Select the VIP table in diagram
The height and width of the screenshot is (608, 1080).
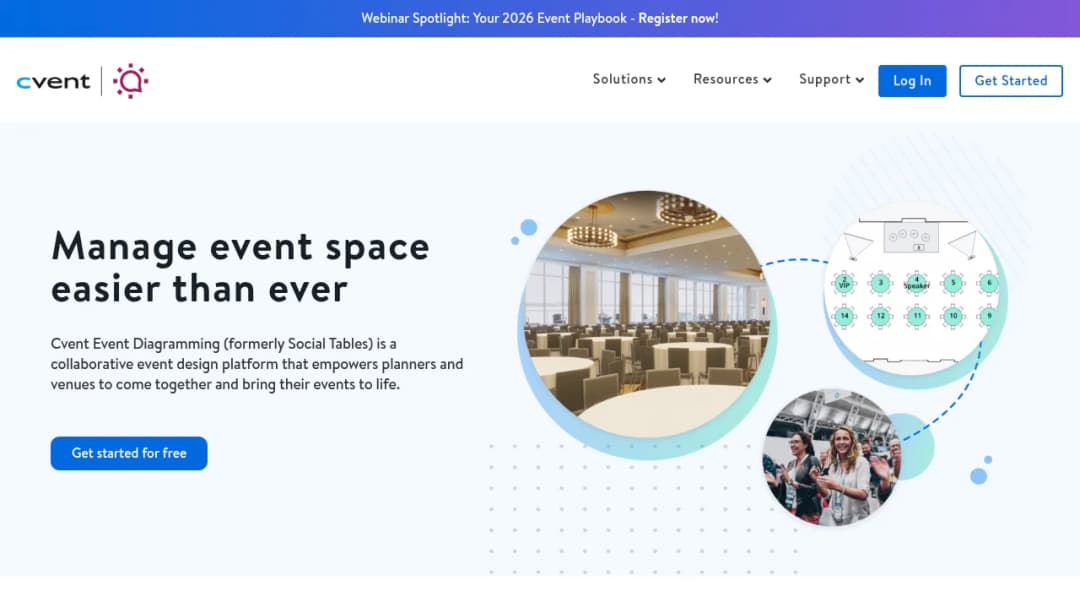point(844,283)
